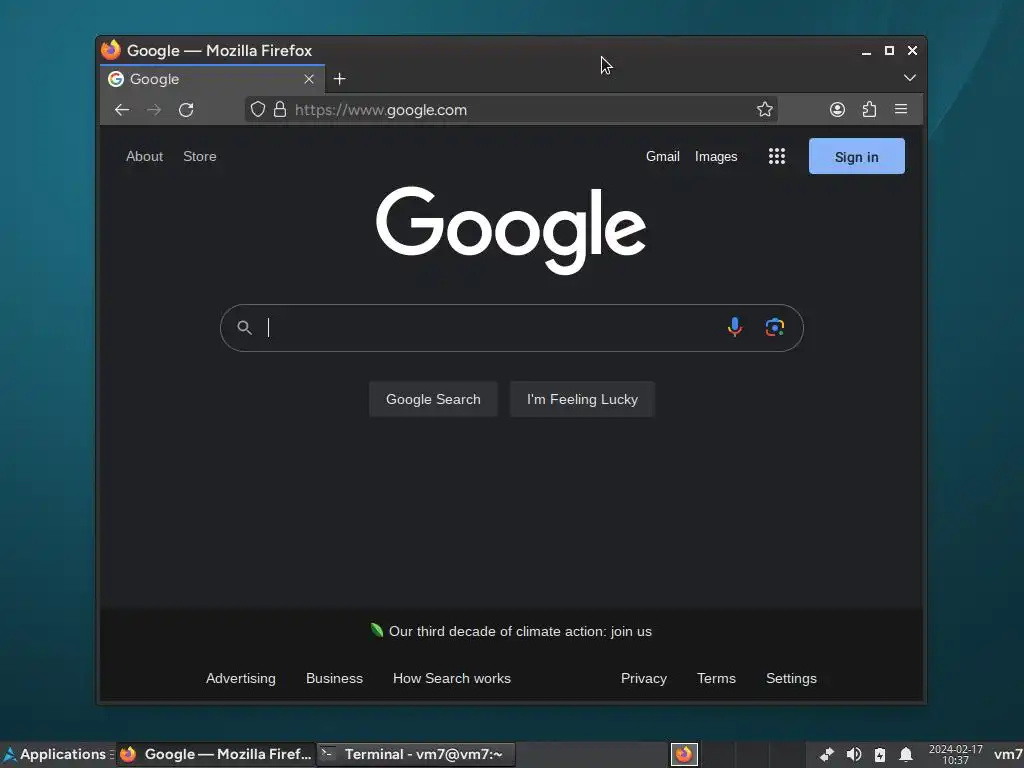
Task: Search by image with Lens icon
Action: [x=775, y=327]
